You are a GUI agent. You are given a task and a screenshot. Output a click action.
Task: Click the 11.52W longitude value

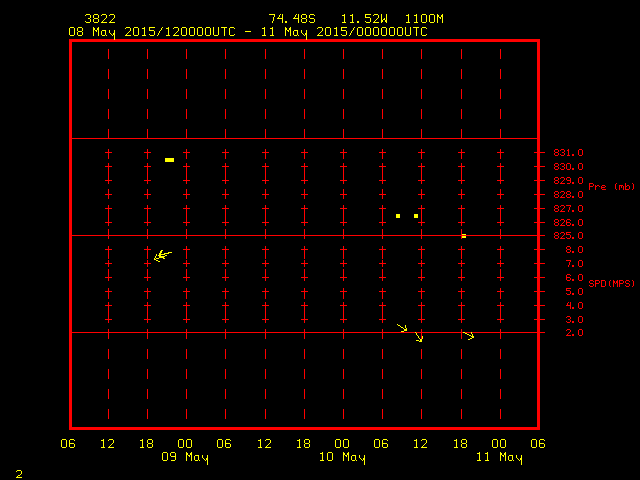[x=362, y=19]
